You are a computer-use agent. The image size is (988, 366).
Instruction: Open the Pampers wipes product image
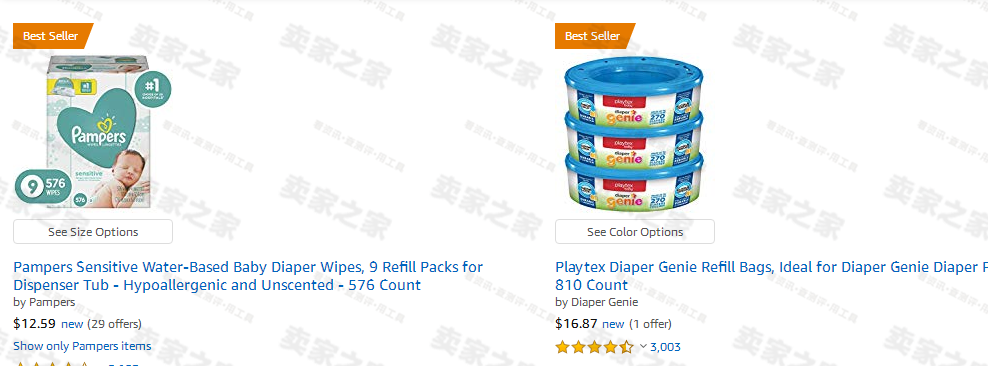[x=93, y=132]
